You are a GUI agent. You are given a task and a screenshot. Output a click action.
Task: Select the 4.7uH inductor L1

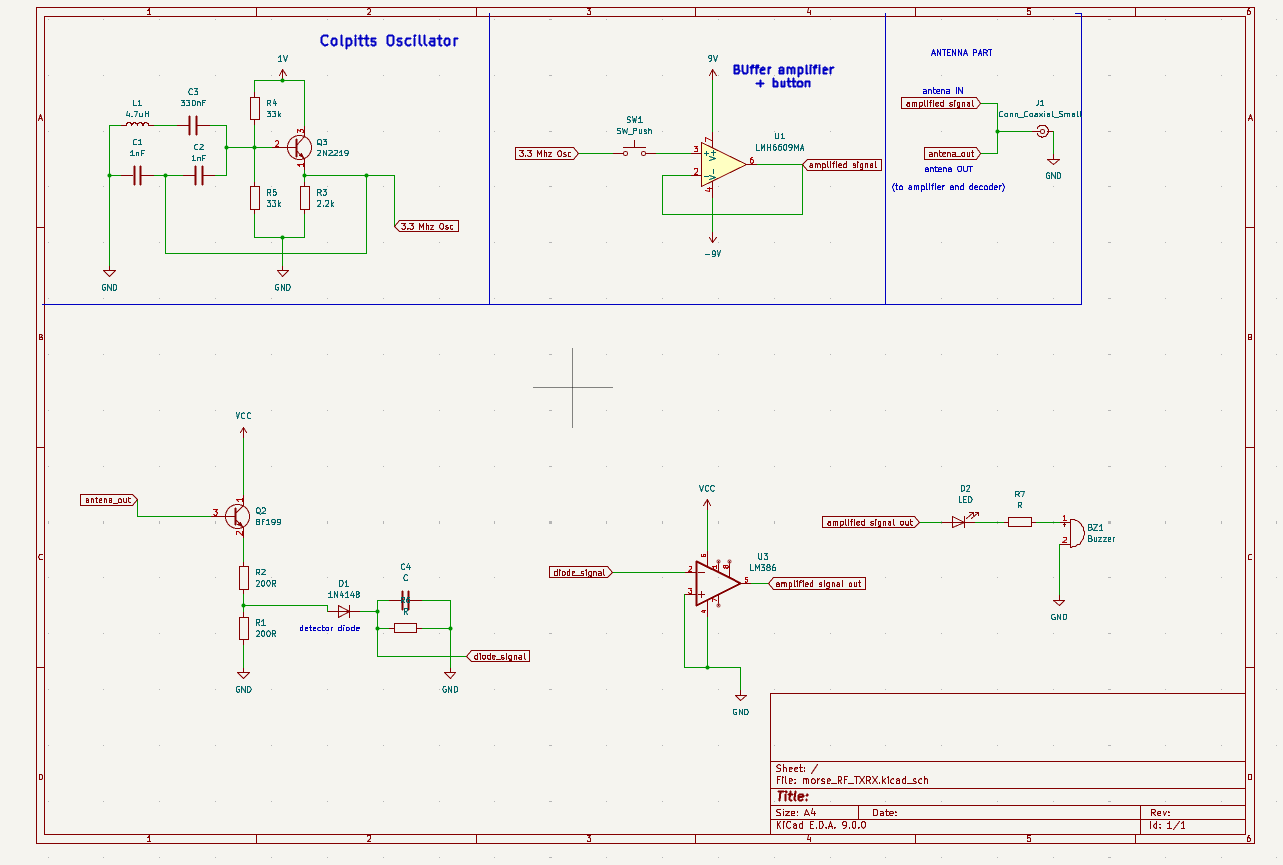coord(138,124)
